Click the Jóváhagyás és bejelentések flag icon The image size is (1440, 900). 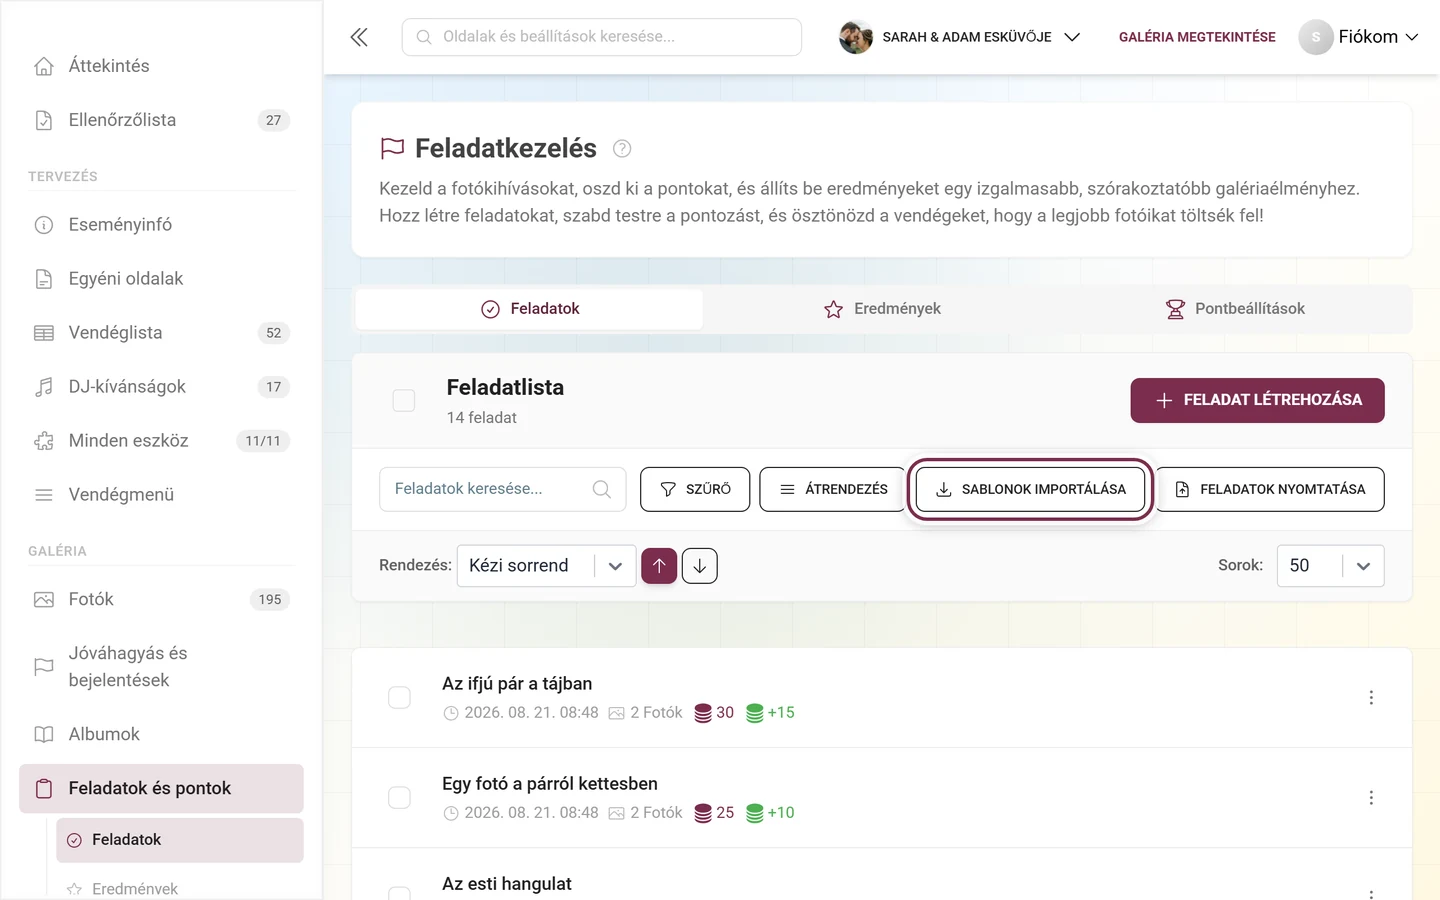click(x=44, y=667)
